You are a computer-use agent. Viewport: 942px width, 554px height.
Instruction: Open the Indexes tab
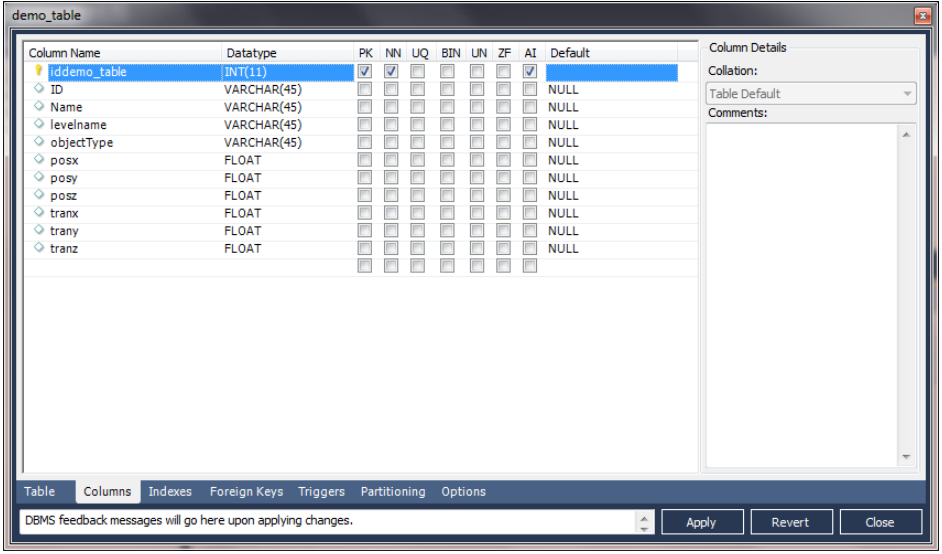coord(170,492)
